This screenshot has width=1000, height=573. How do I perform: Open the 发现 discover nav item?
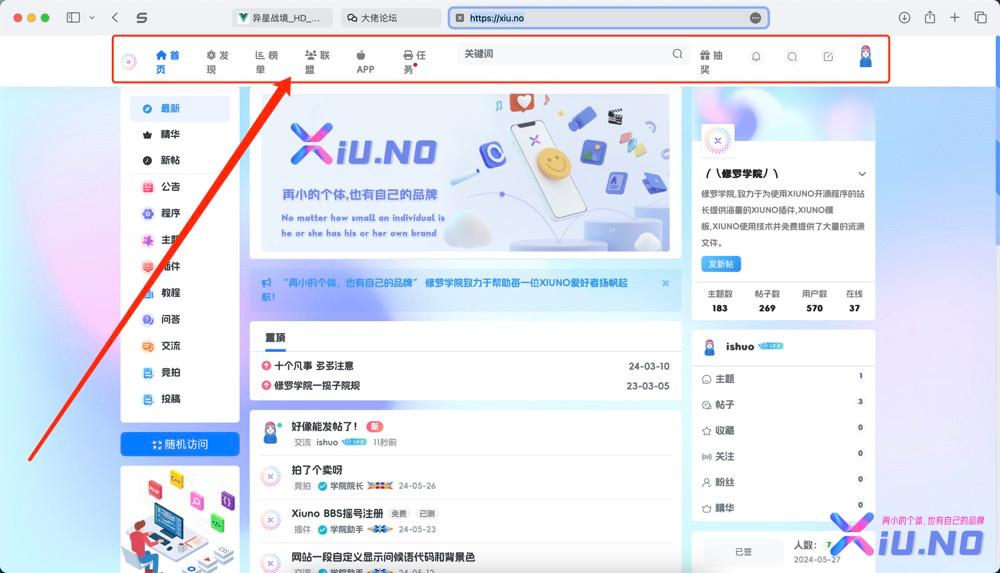click(217, 62)
